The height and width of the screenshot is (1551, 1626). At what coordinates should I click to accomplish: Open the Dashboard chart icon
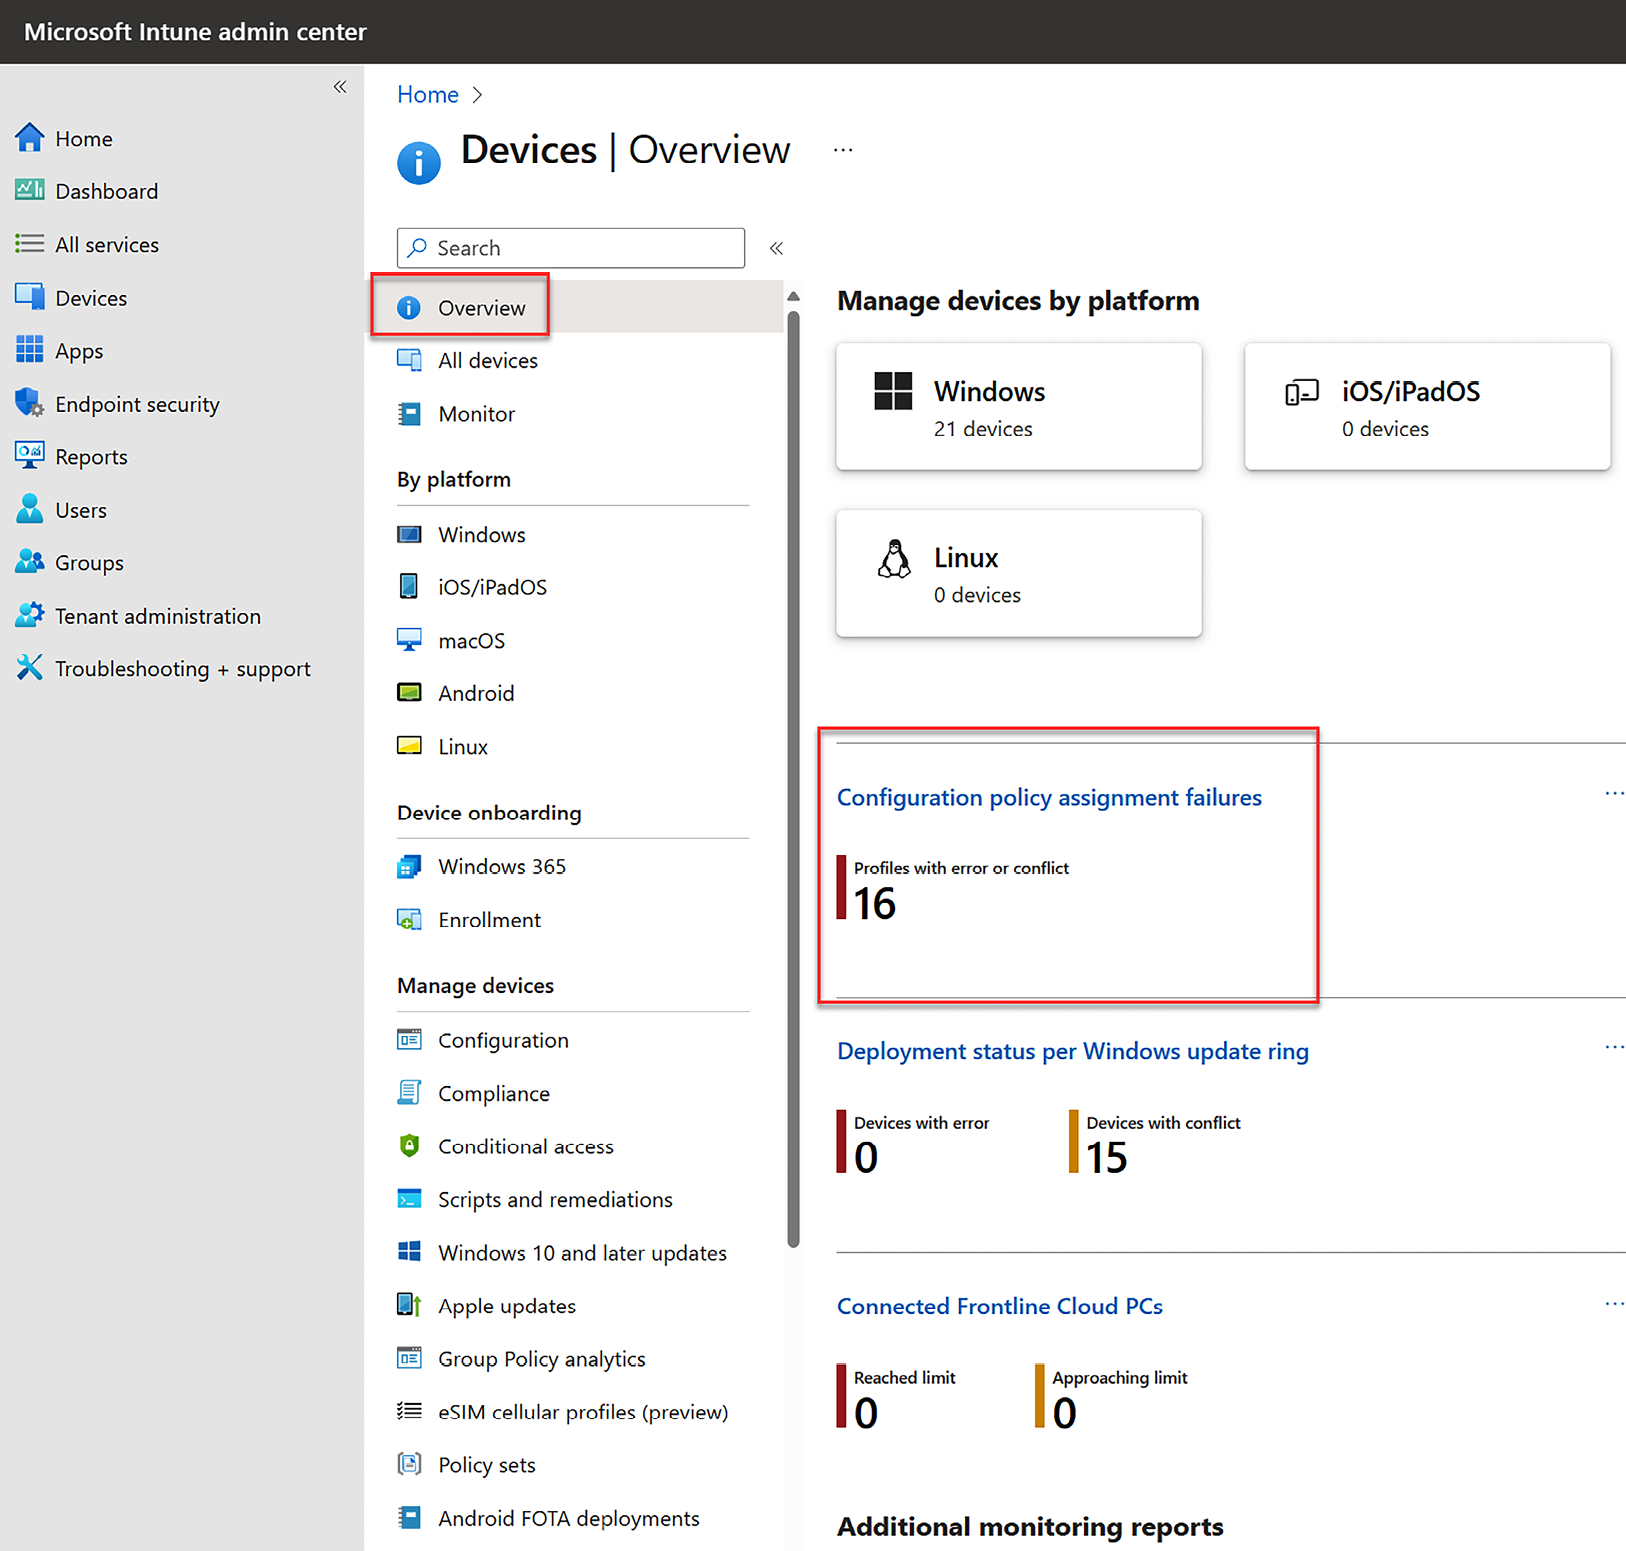pos(30,190)
